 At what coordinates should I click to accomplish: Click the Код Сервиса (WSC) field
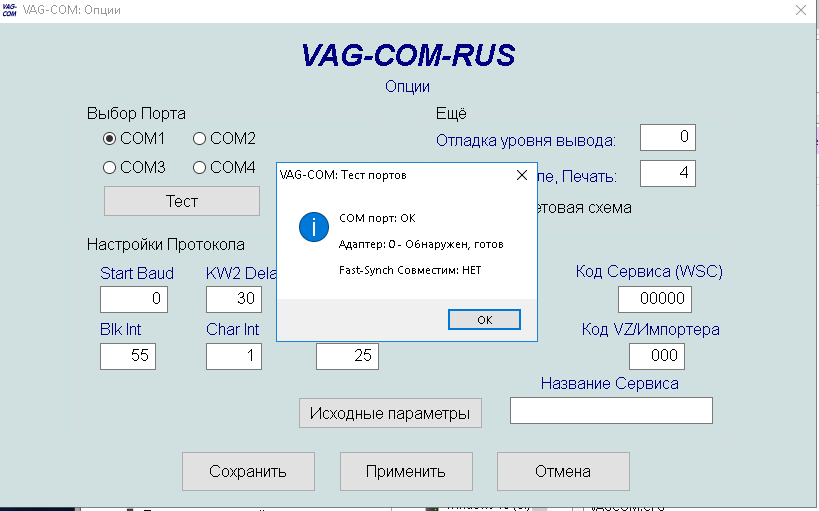[x=655, y=298]
